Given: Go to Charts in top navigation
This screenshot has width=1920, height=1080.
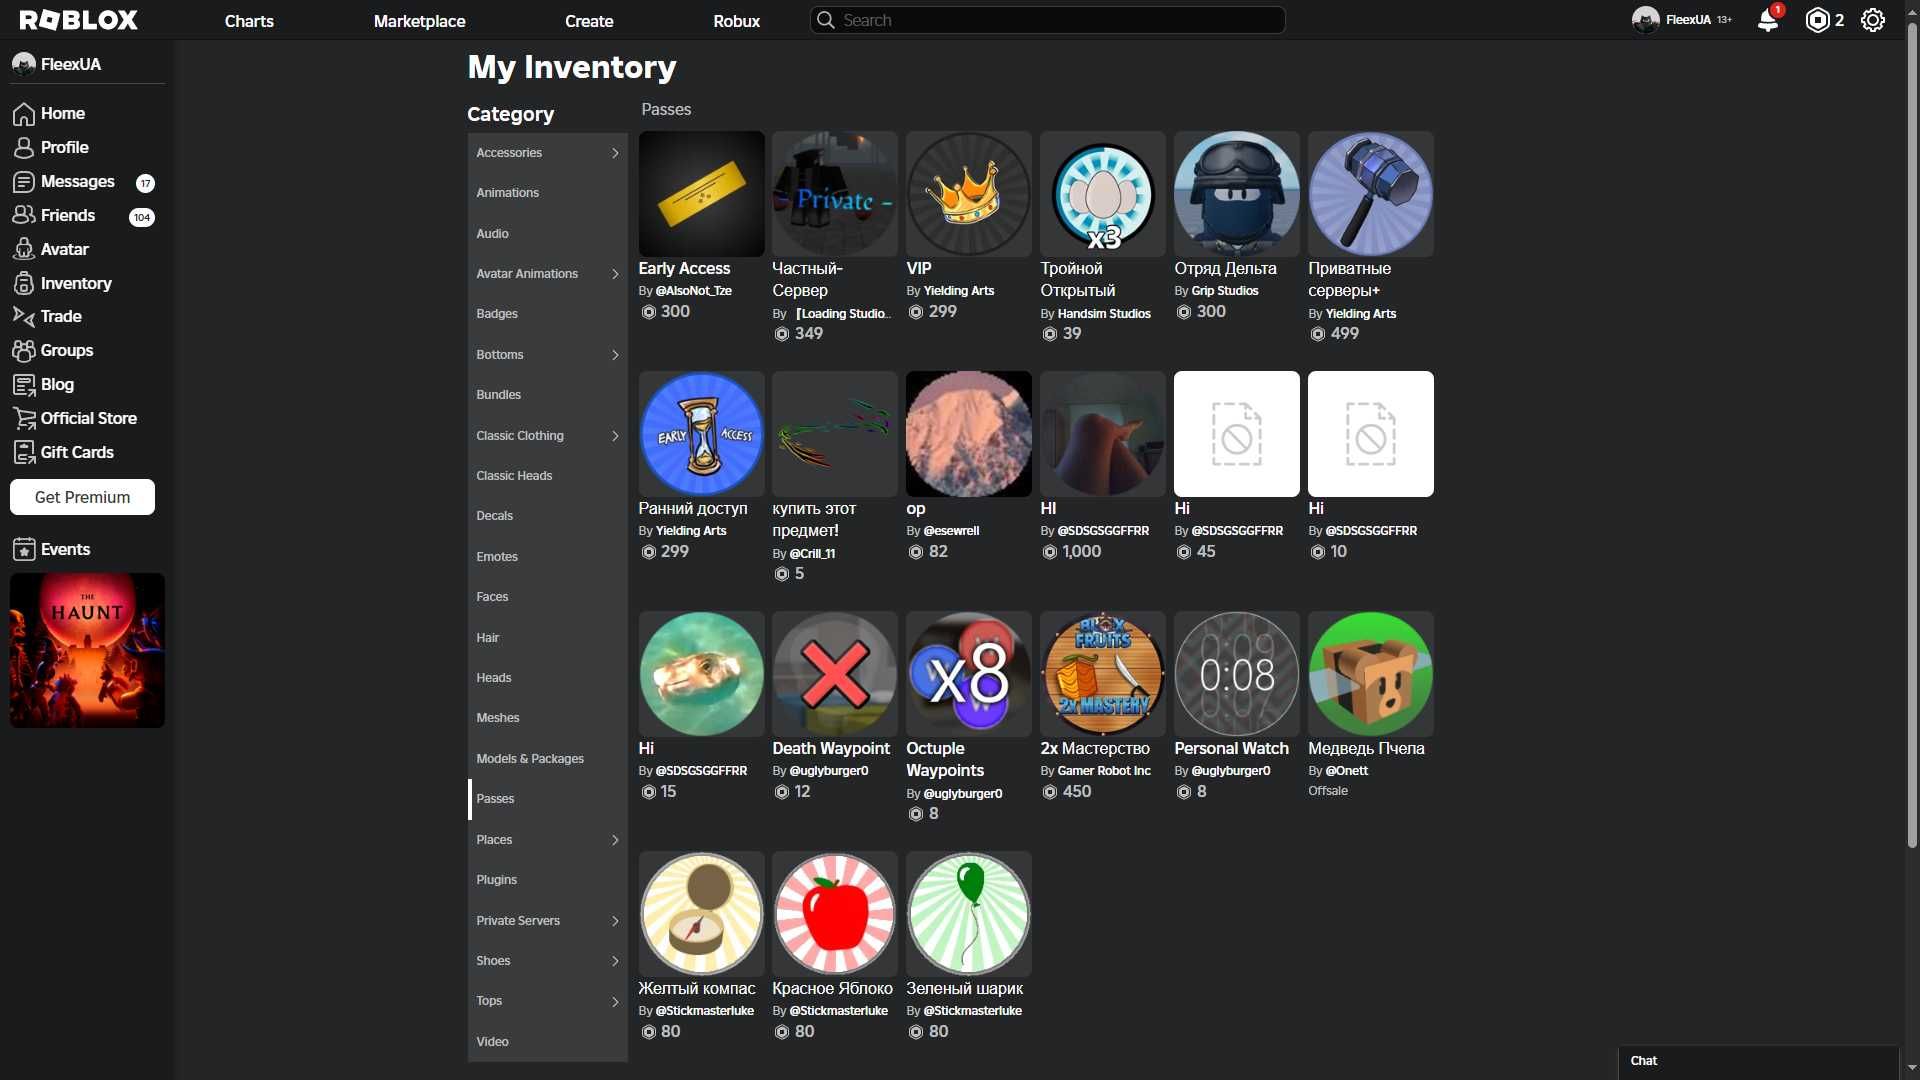Looking at the screenshot, I should (249, 21).
